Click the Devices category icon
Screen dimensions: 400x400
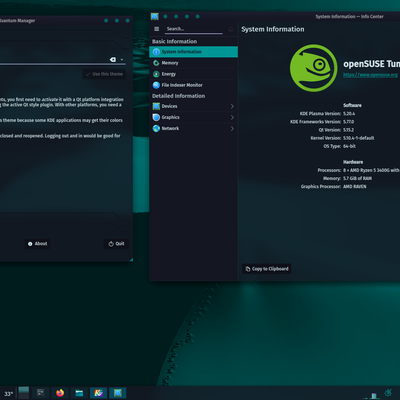pos(156,106)
